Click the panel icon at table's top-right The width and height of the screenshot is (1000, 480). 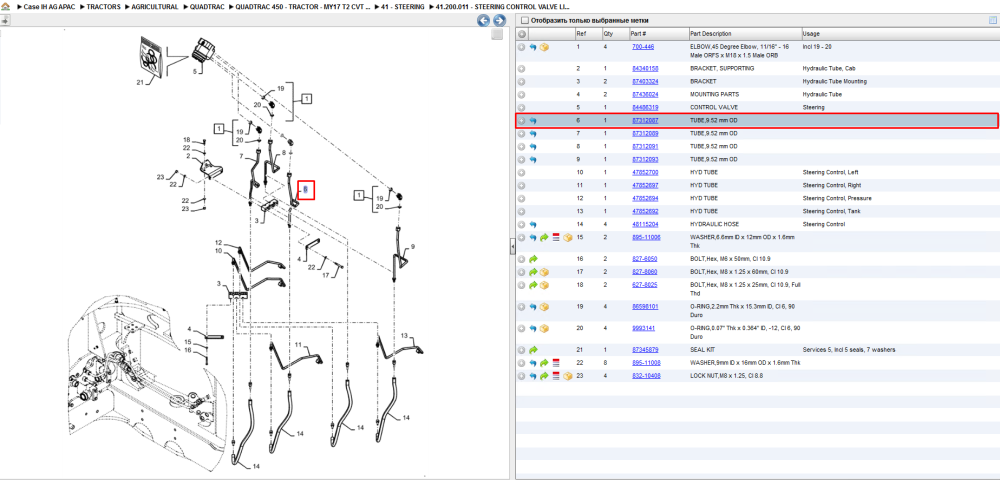(x=992, y=20)
